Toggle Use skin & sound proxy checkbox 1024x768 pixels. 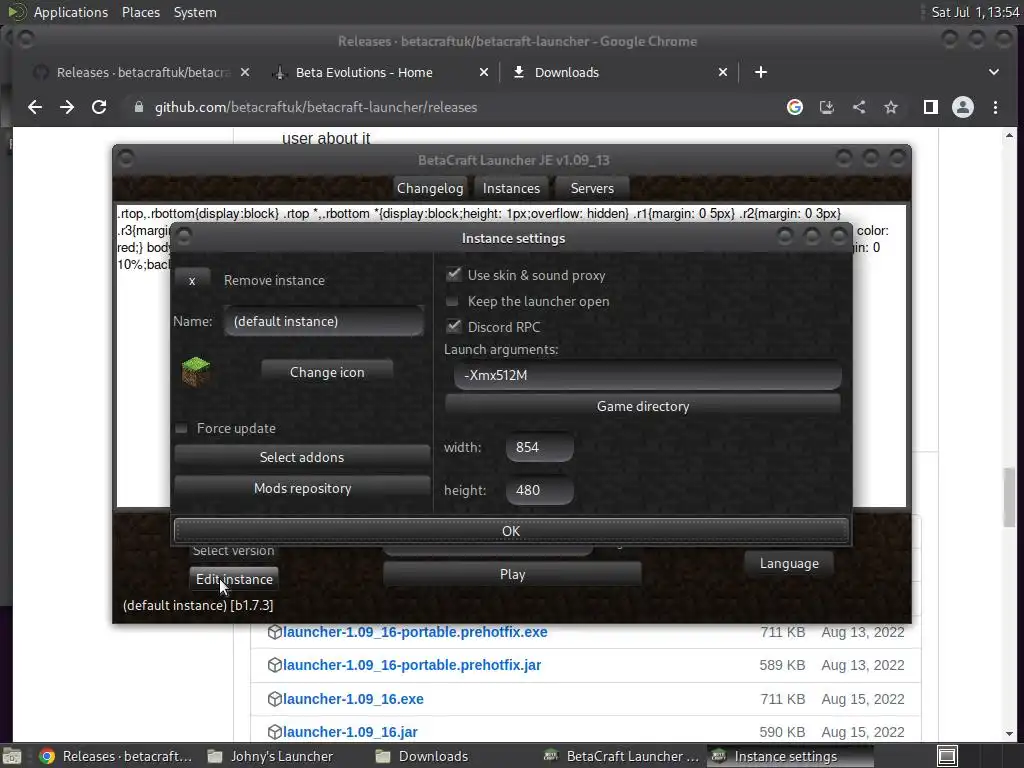[x=453, y=274]
